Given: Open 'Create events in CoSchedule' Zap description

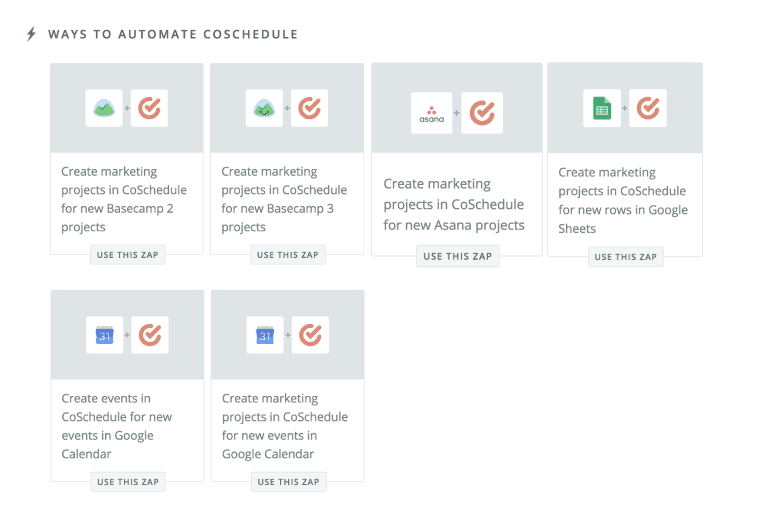Looking at the screenshot, I should tap(116, 426).
